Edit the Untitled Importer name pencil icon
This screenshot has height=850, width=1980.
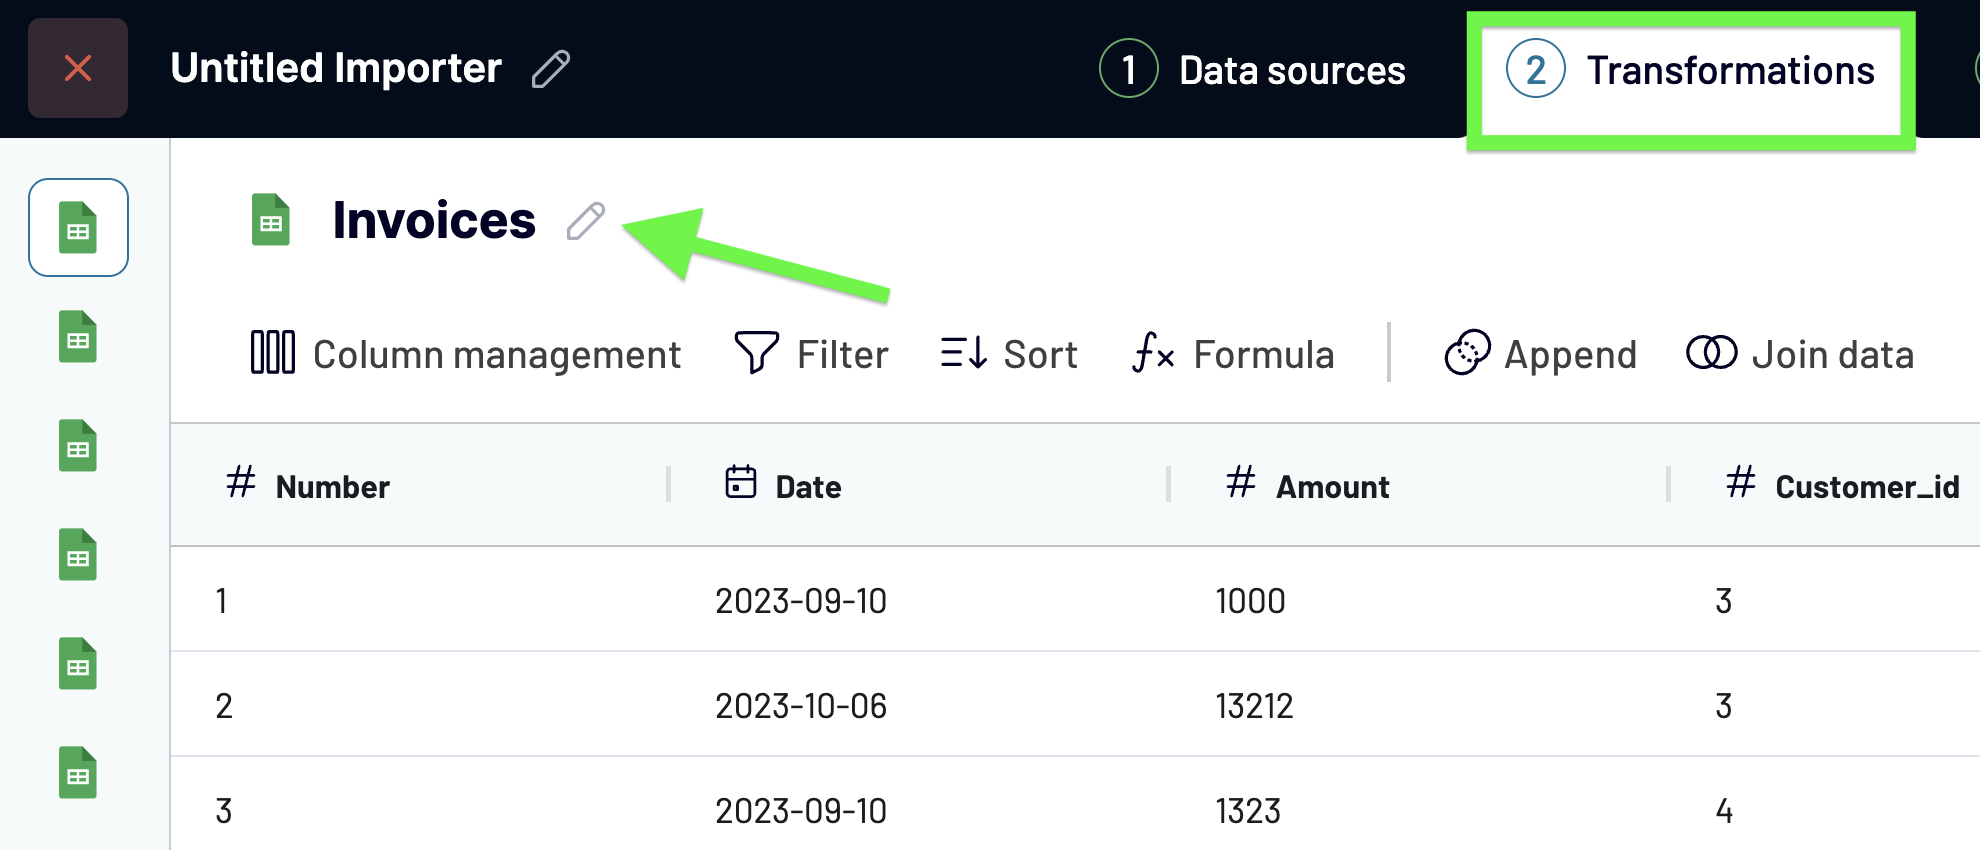point(550,69)
